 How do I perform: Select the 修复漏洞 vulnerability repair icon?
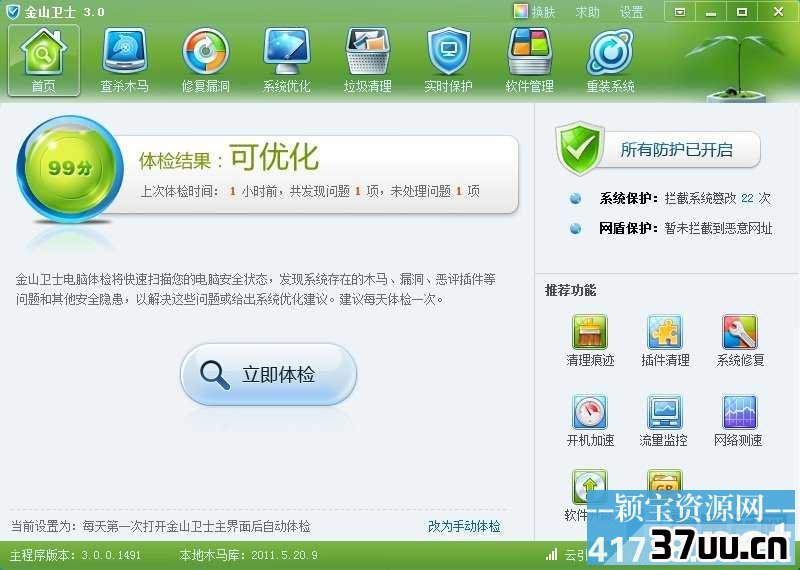coord(206,52)
